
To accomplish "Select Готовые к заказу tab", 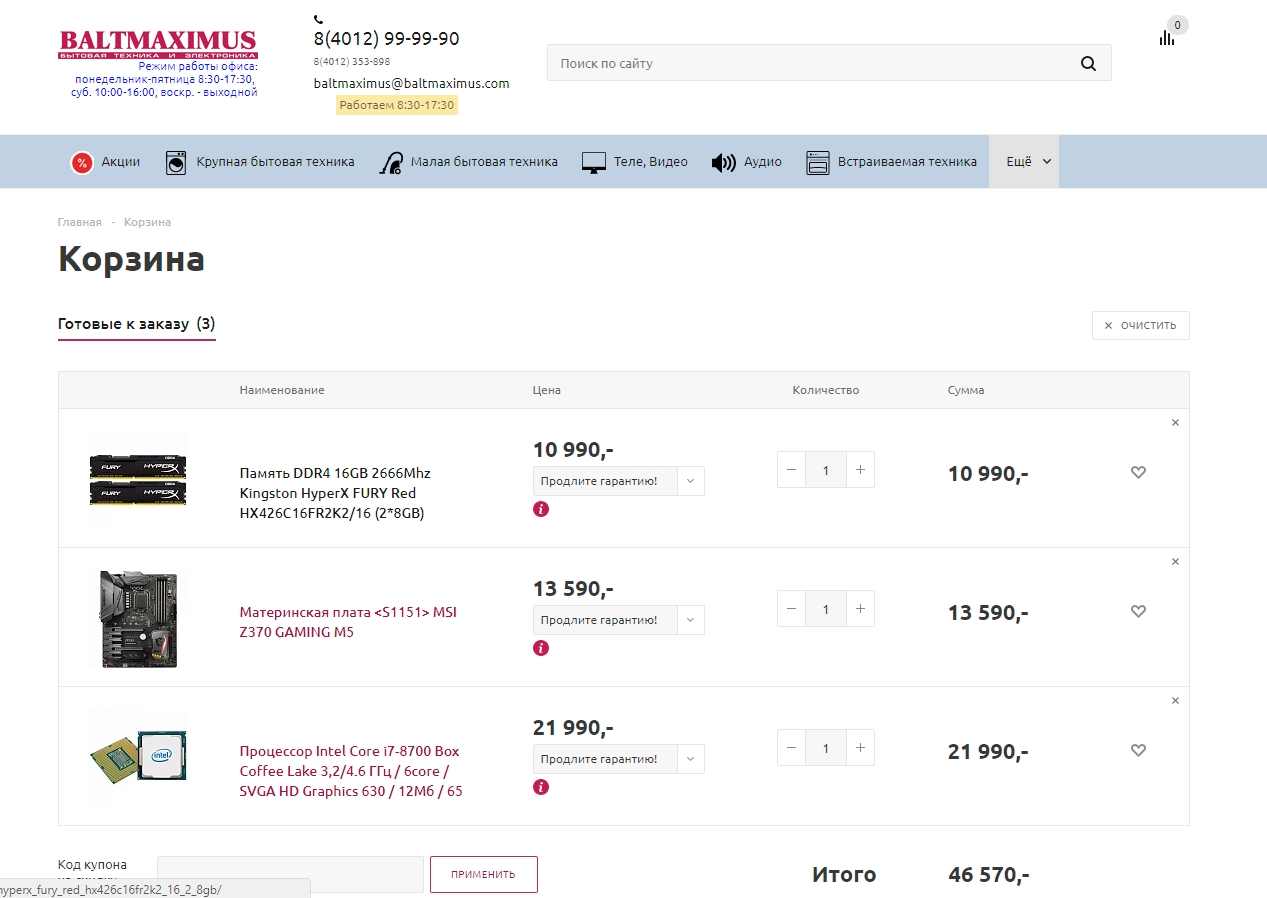I will click(x=136, y=324).
